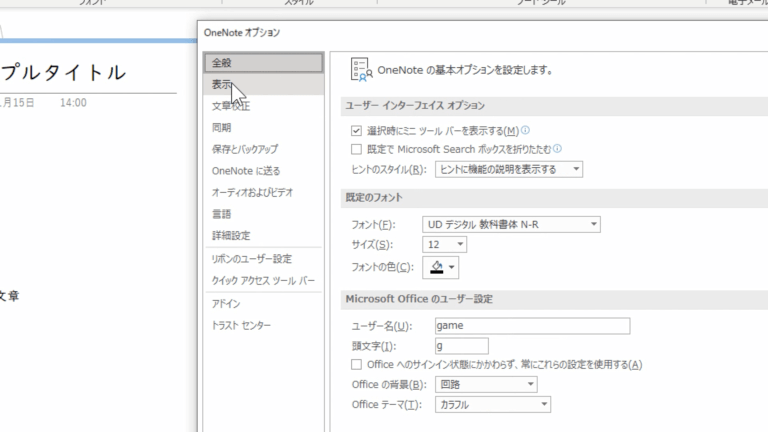Click the page time 14:00 in OneNote
768x432 pixels.
(73, 103)
